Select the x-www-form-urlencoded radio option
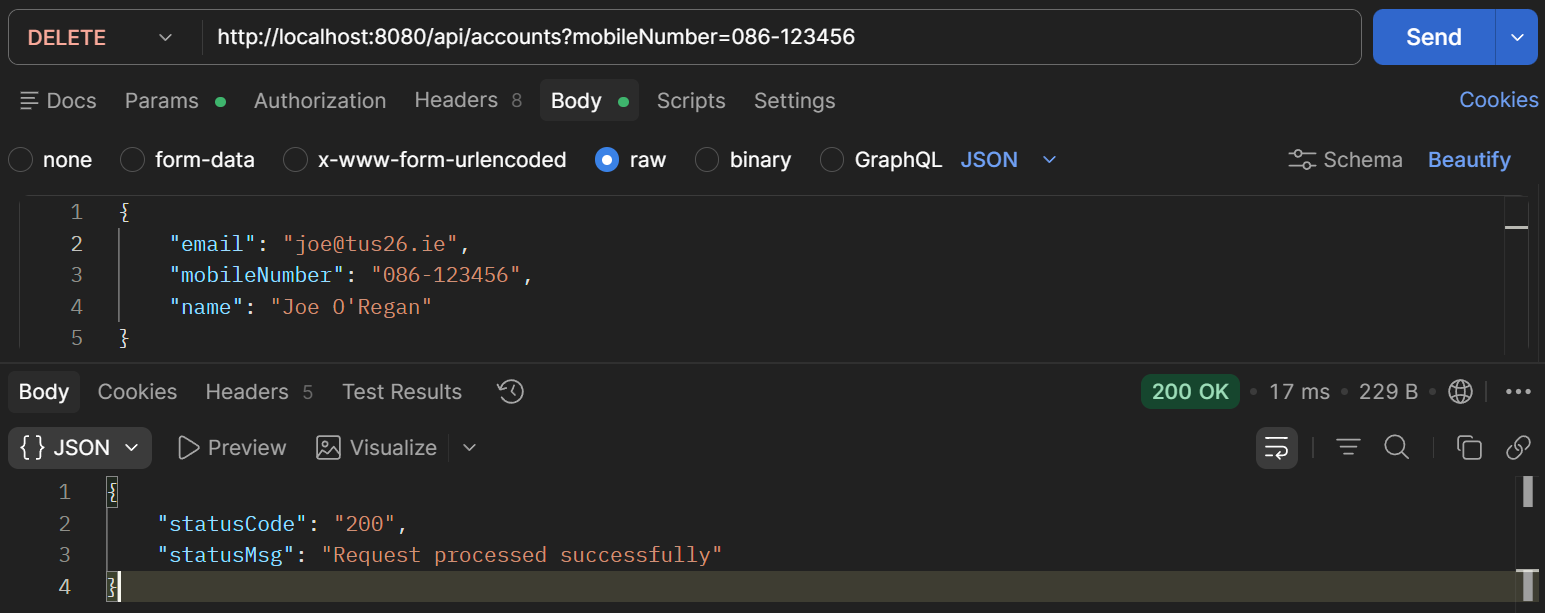1545x613 pixels. coord(295,160)
